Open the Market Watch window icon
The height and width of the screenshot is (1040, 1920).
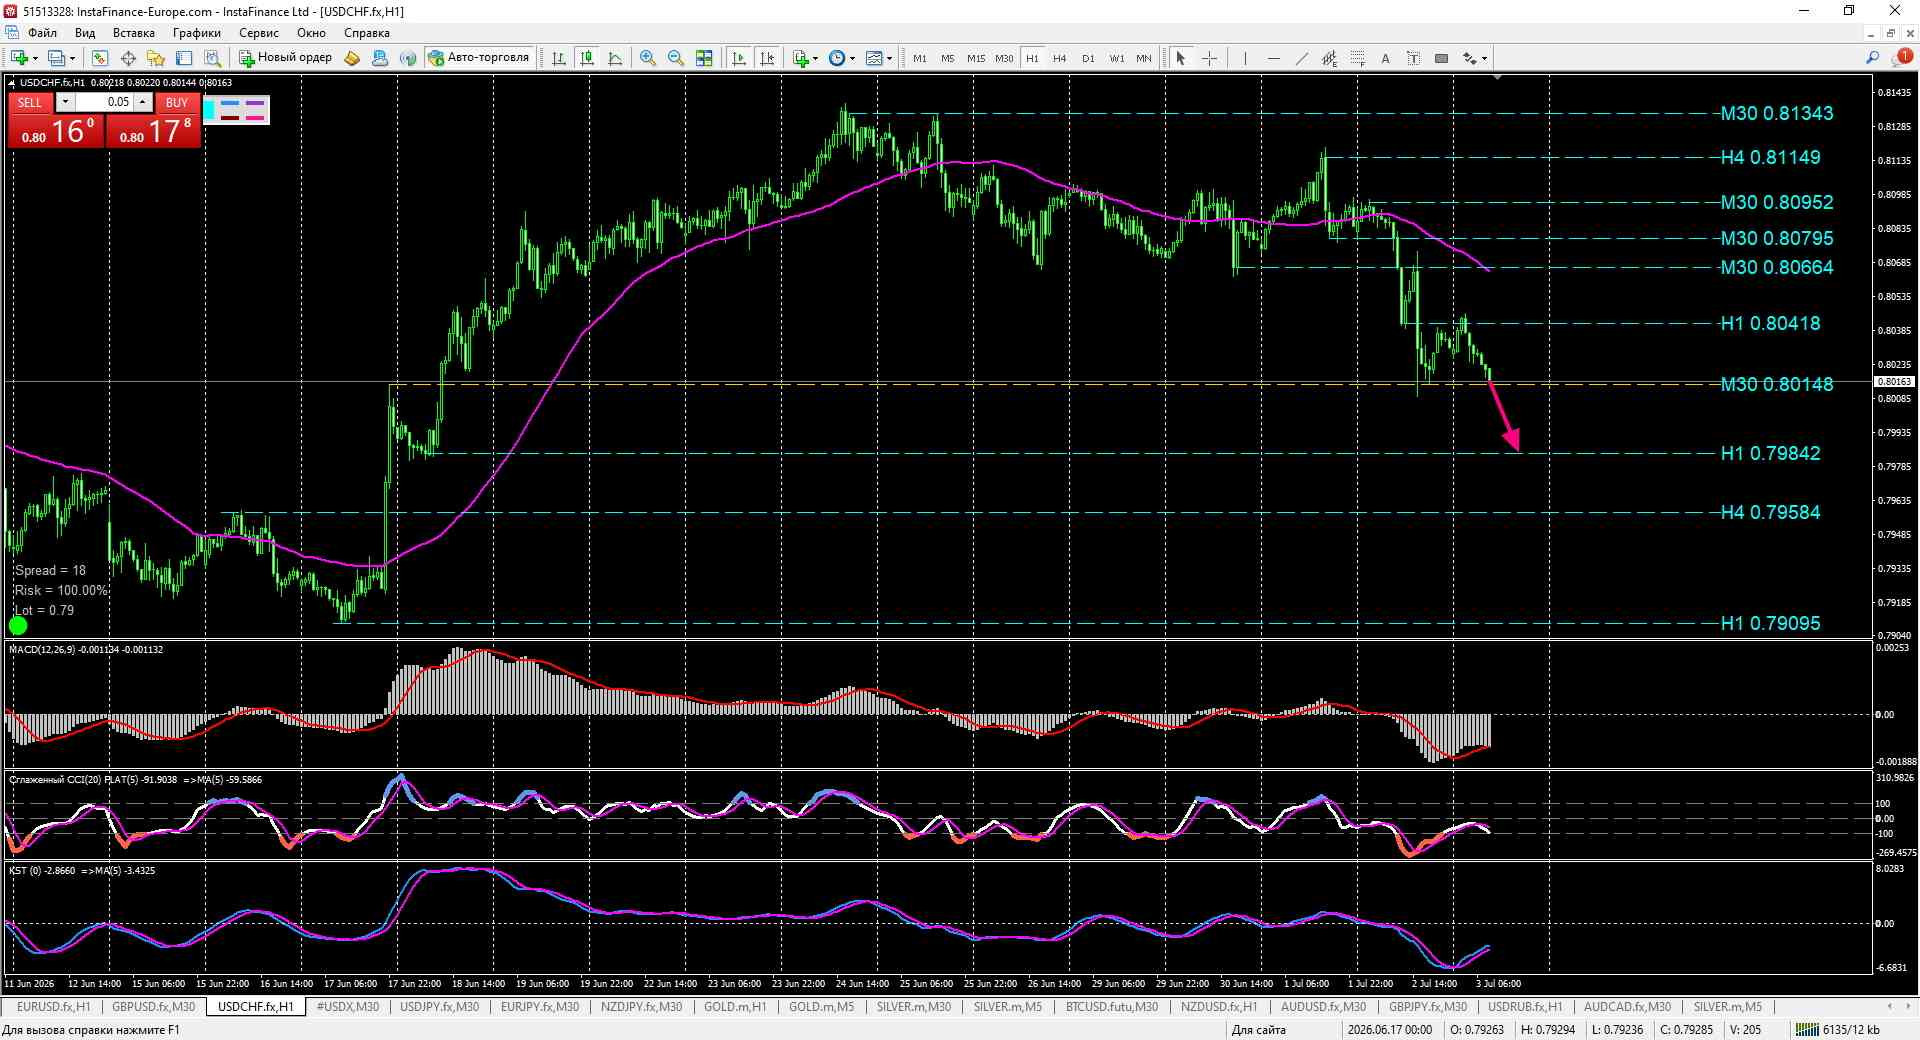tap(100, 58)
